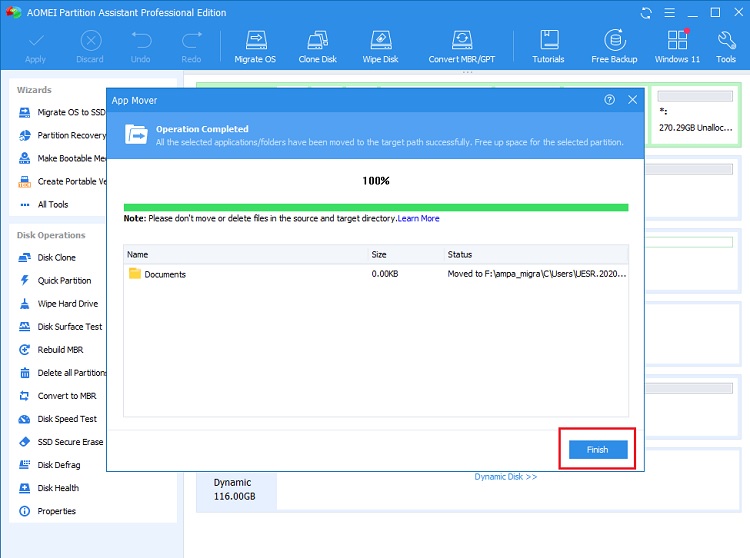Select Rebuild MBR operation
This screenshot has height=558, width=750.
[x=51, y=350]
